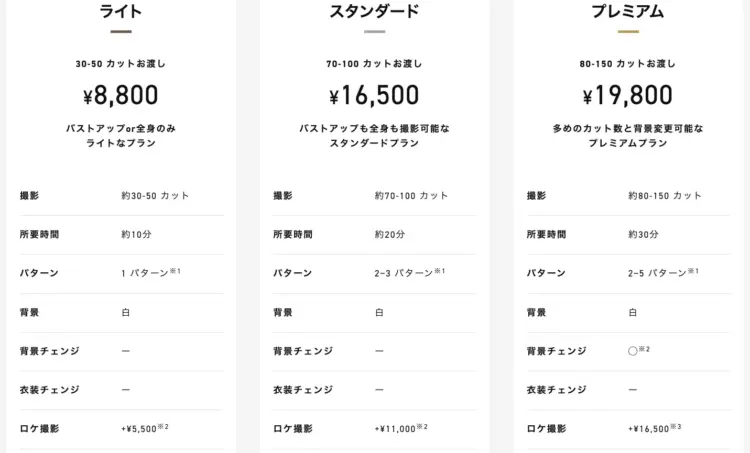Screen dimensions: 750x453
Task: Click the 約20分 duration value
Action: click(390, 234)
